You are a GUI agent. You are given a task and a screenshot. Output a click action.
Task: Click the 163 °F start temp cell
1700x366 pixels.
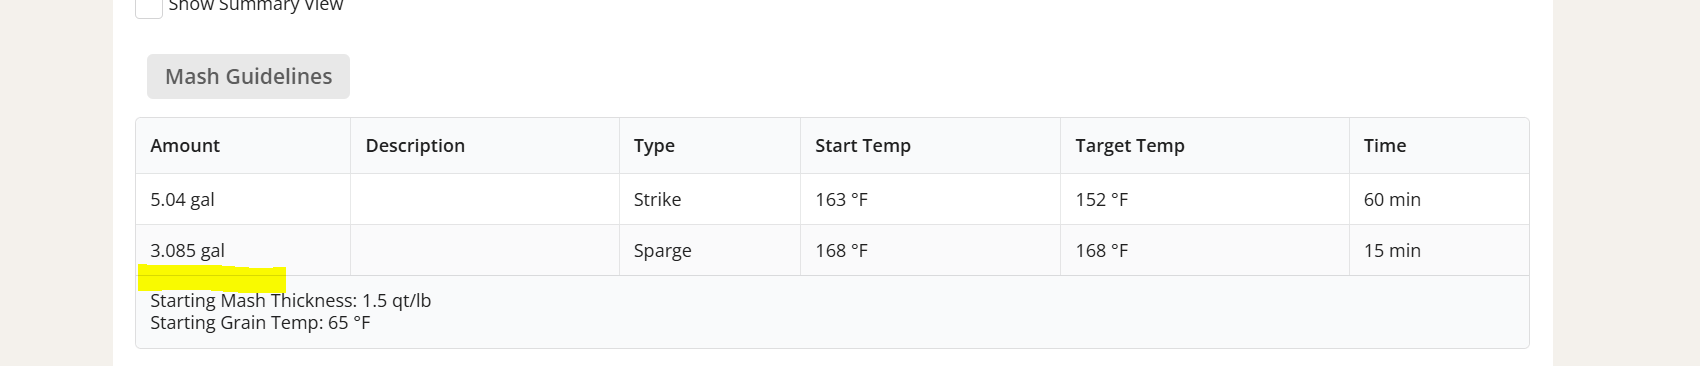[930, 200]
